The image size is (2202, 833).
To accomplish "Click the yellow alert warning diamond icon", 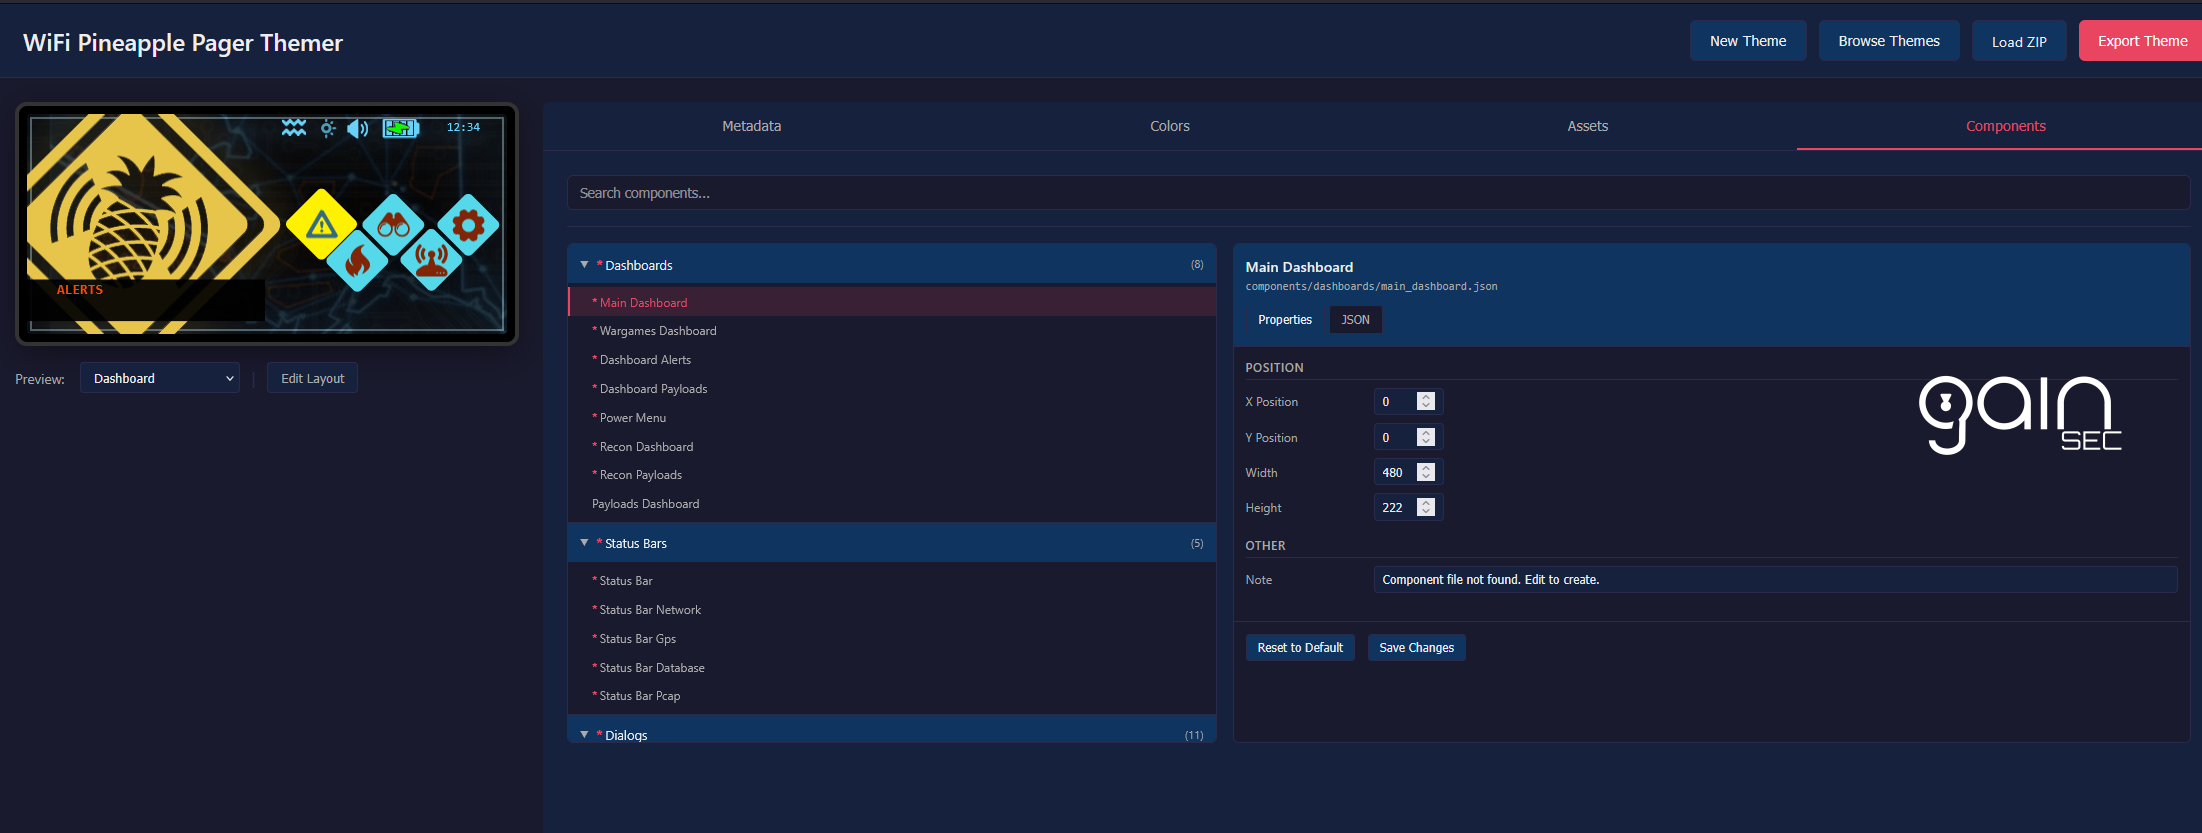I will [321, 224].
